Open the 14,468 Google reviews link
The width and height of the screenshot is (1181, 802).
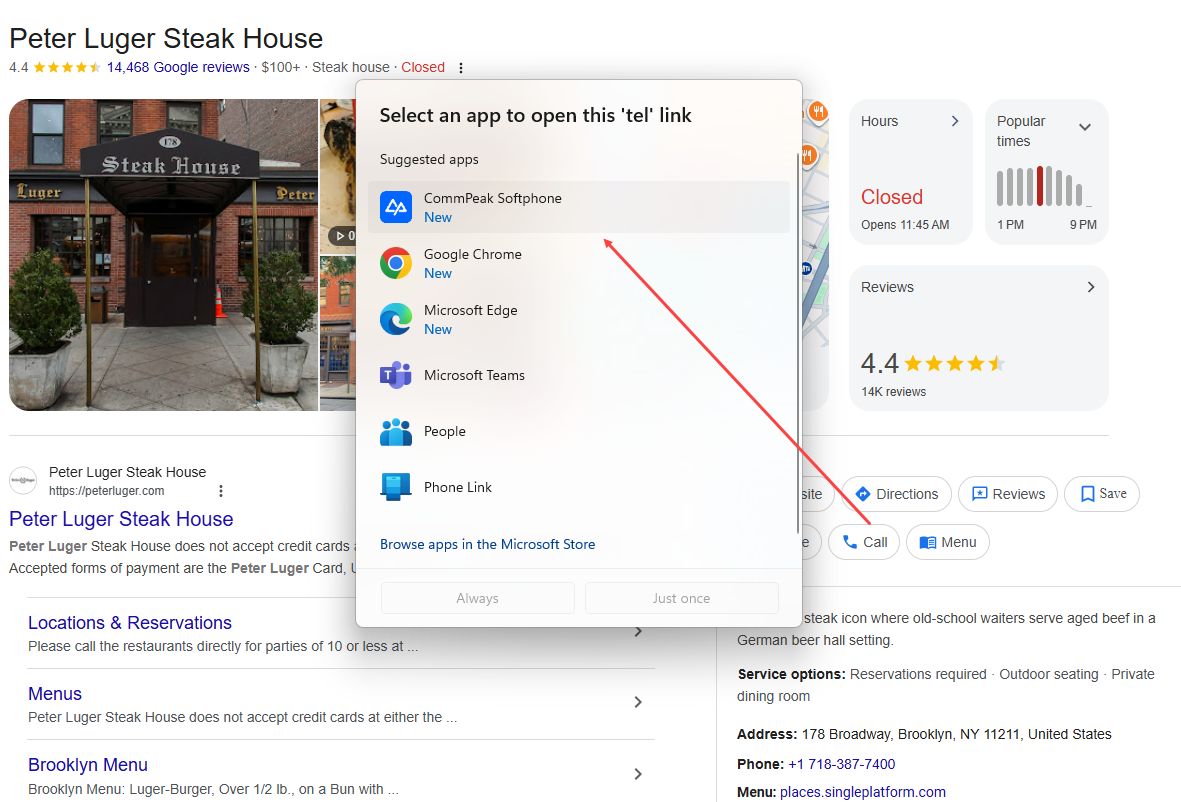pyautogui.click(x=178, y=67)
